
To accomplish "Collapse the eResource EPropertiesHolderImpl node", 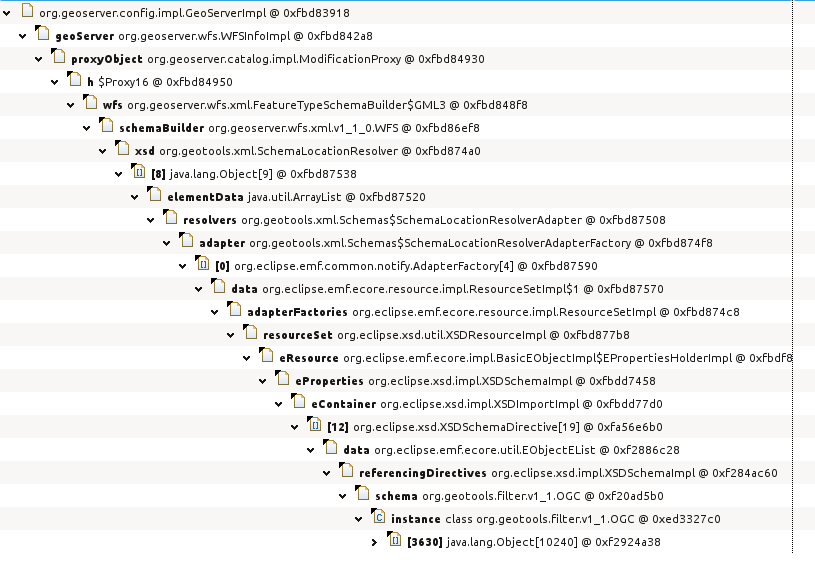I will [x=247, y=358].
